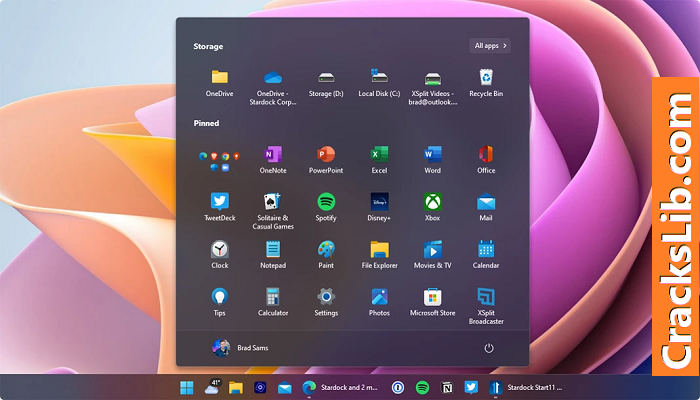Open the Office app
The height and width of the screenshot is (400, 700).
click(486, 160)
